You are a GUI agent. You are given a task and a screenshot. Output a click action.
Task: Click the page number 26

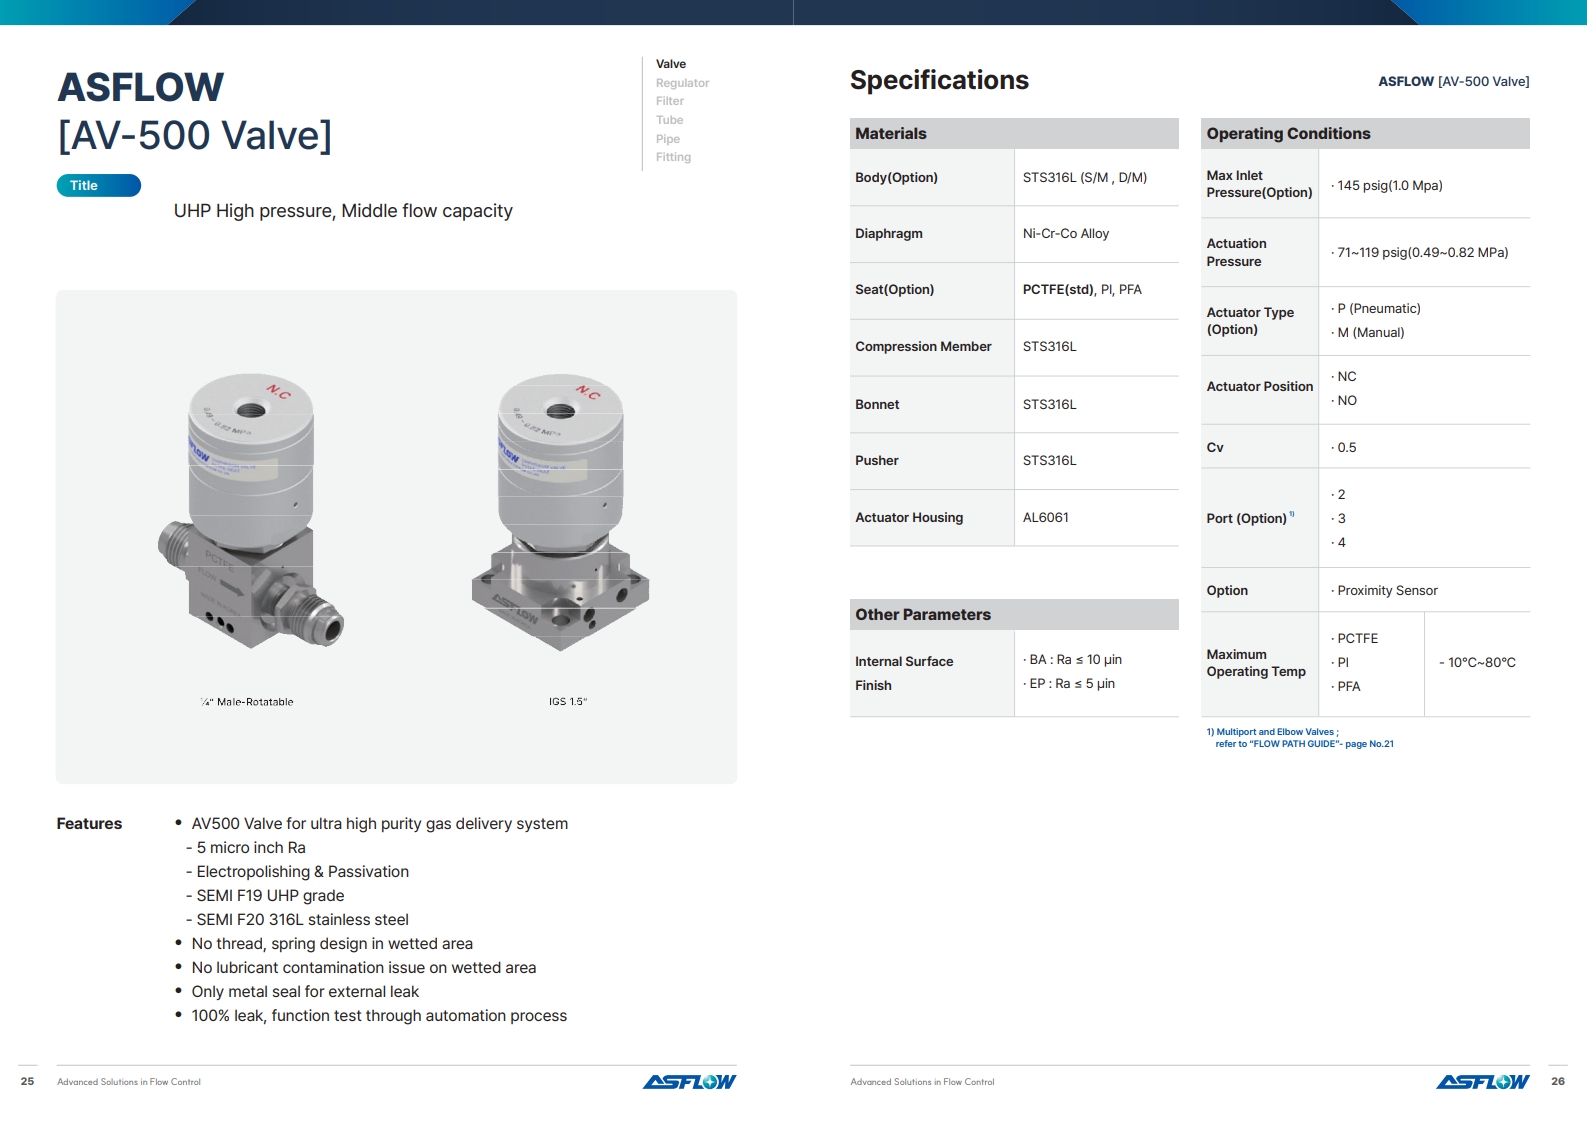(1557, 1081)
